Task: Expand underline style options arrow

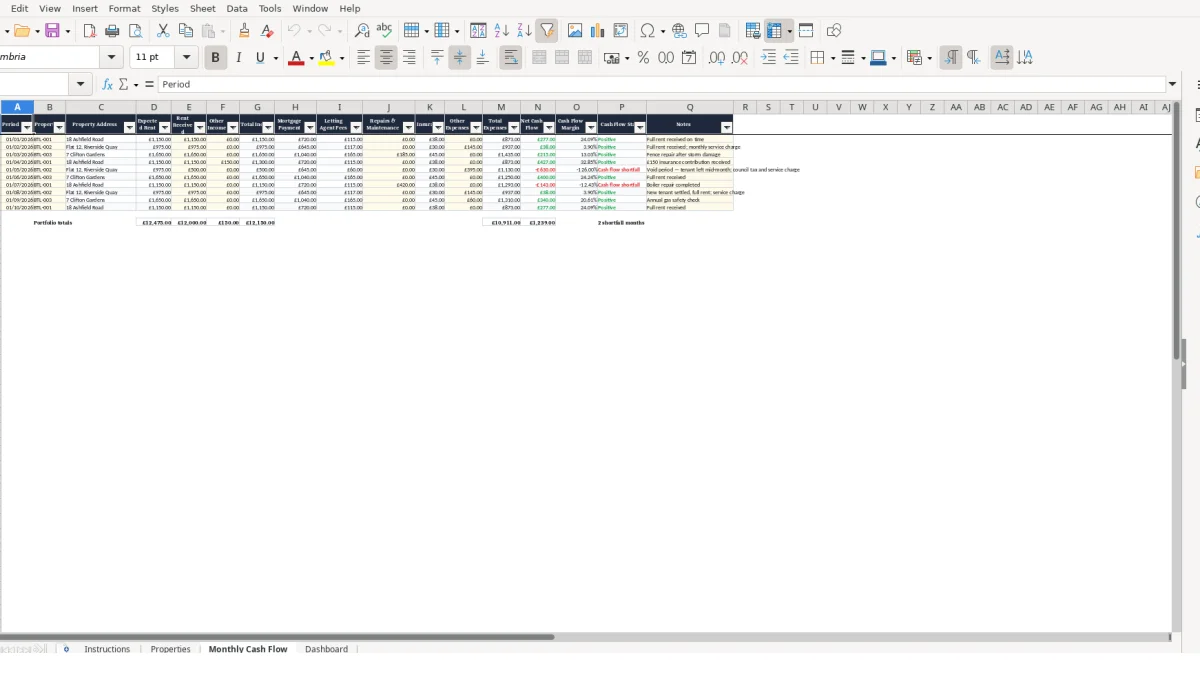Action: (275, 58)
